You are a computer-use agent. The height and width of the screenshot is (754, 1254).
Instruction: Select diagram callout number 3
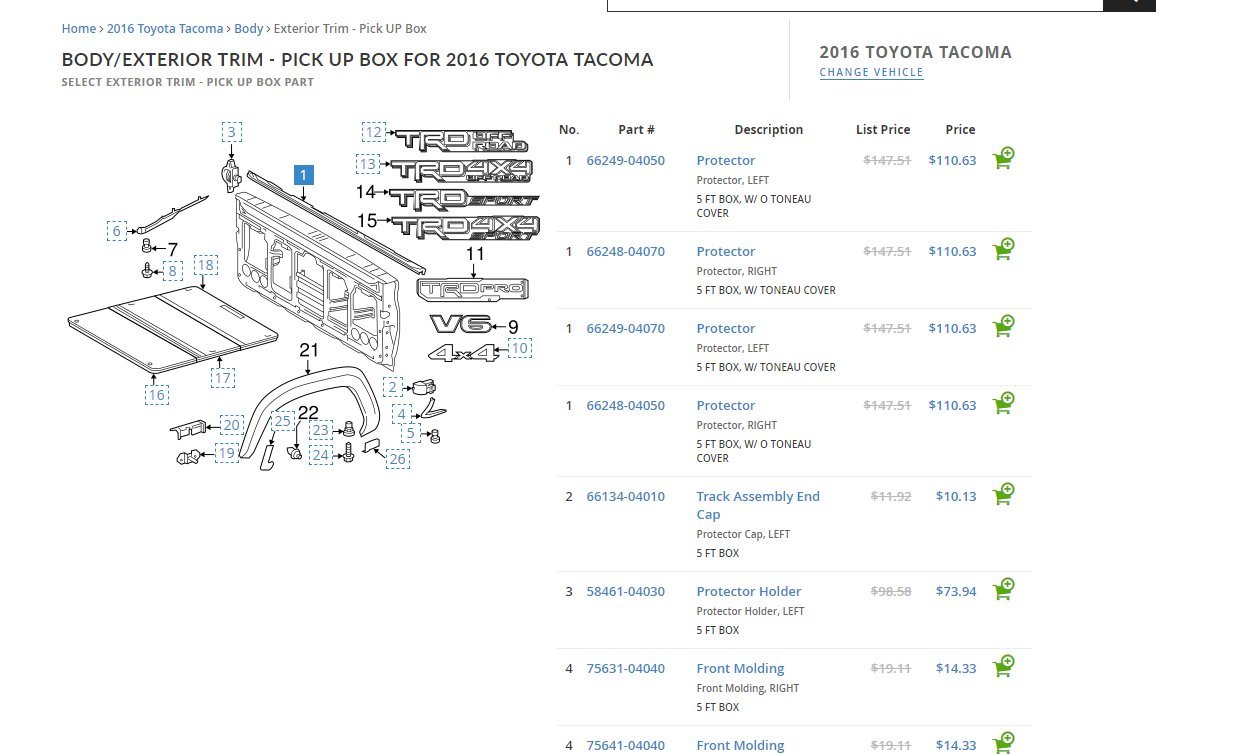[x=232, y=132]
